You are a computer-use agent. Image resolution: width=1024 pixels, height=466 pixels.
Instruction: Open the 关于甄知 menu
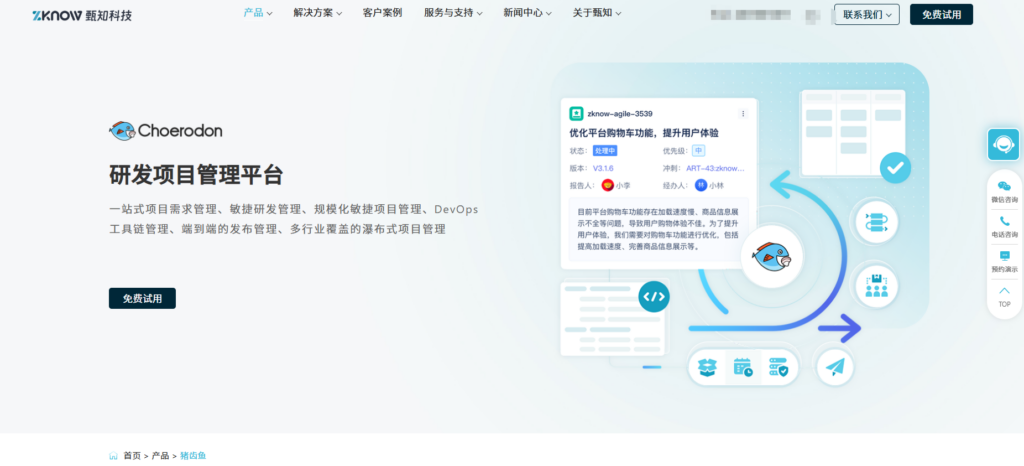(x=596, y=13)
